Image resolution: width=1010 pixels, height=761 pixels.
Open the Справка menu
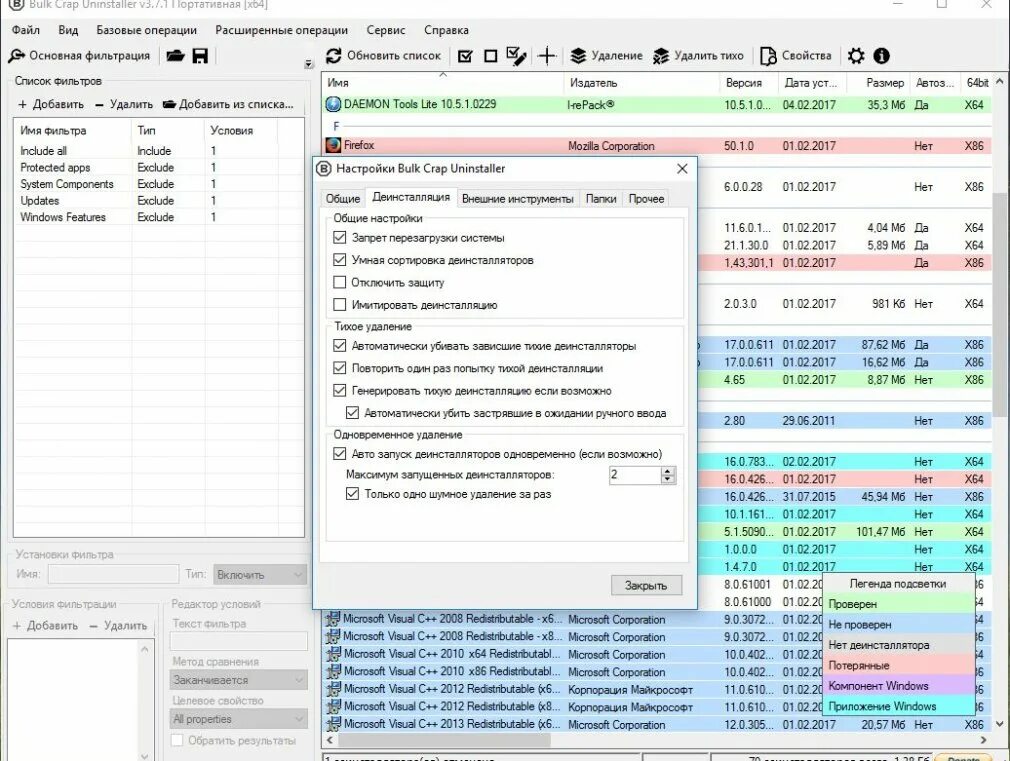[446, 30]
